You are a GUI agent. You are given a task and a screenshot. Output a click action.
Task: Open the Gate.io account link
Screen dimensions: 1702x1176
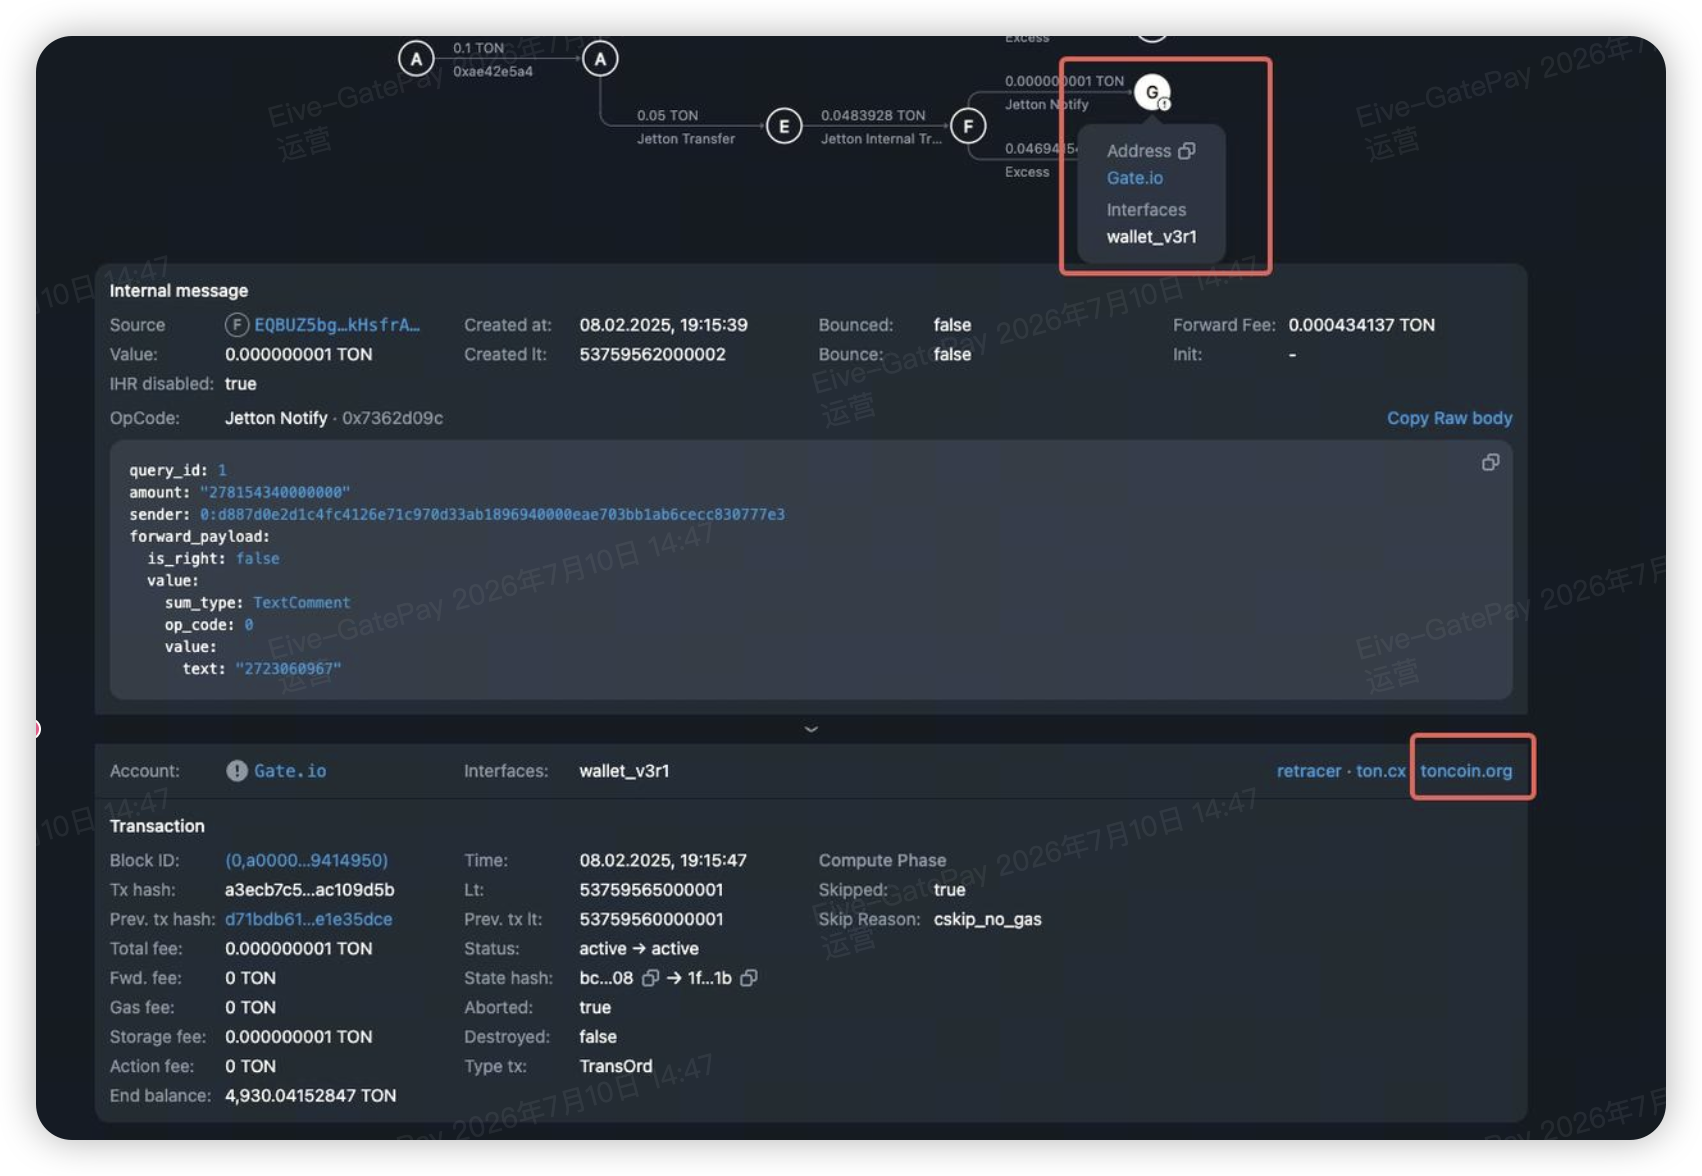pos(290,771)
